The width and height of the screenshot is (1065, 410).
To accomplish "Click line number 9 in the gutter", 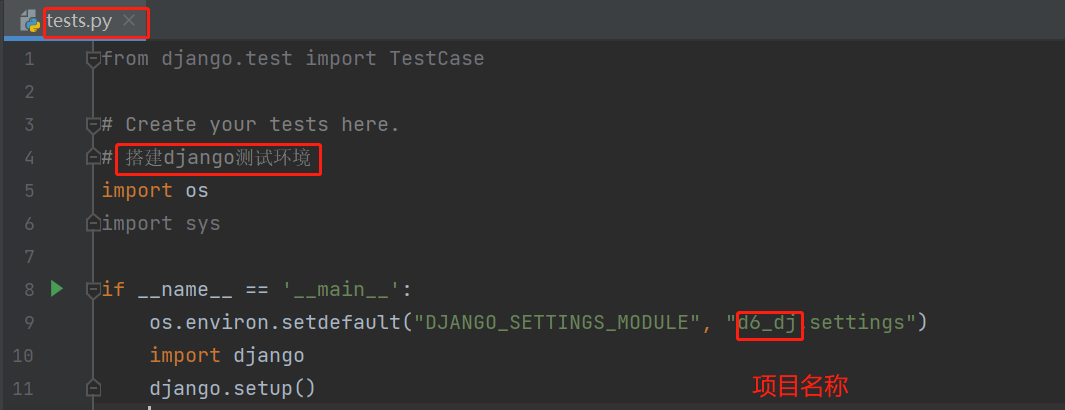I will pyautogui.click(x=28, y=323).
